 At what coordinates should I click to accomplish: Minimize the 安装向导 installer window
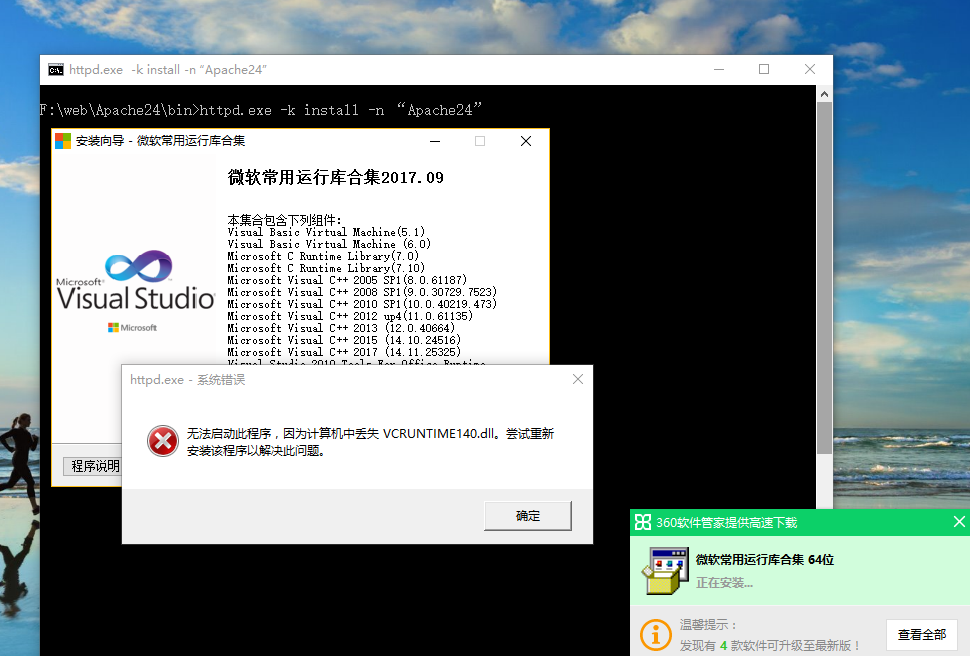click(435, 141)
